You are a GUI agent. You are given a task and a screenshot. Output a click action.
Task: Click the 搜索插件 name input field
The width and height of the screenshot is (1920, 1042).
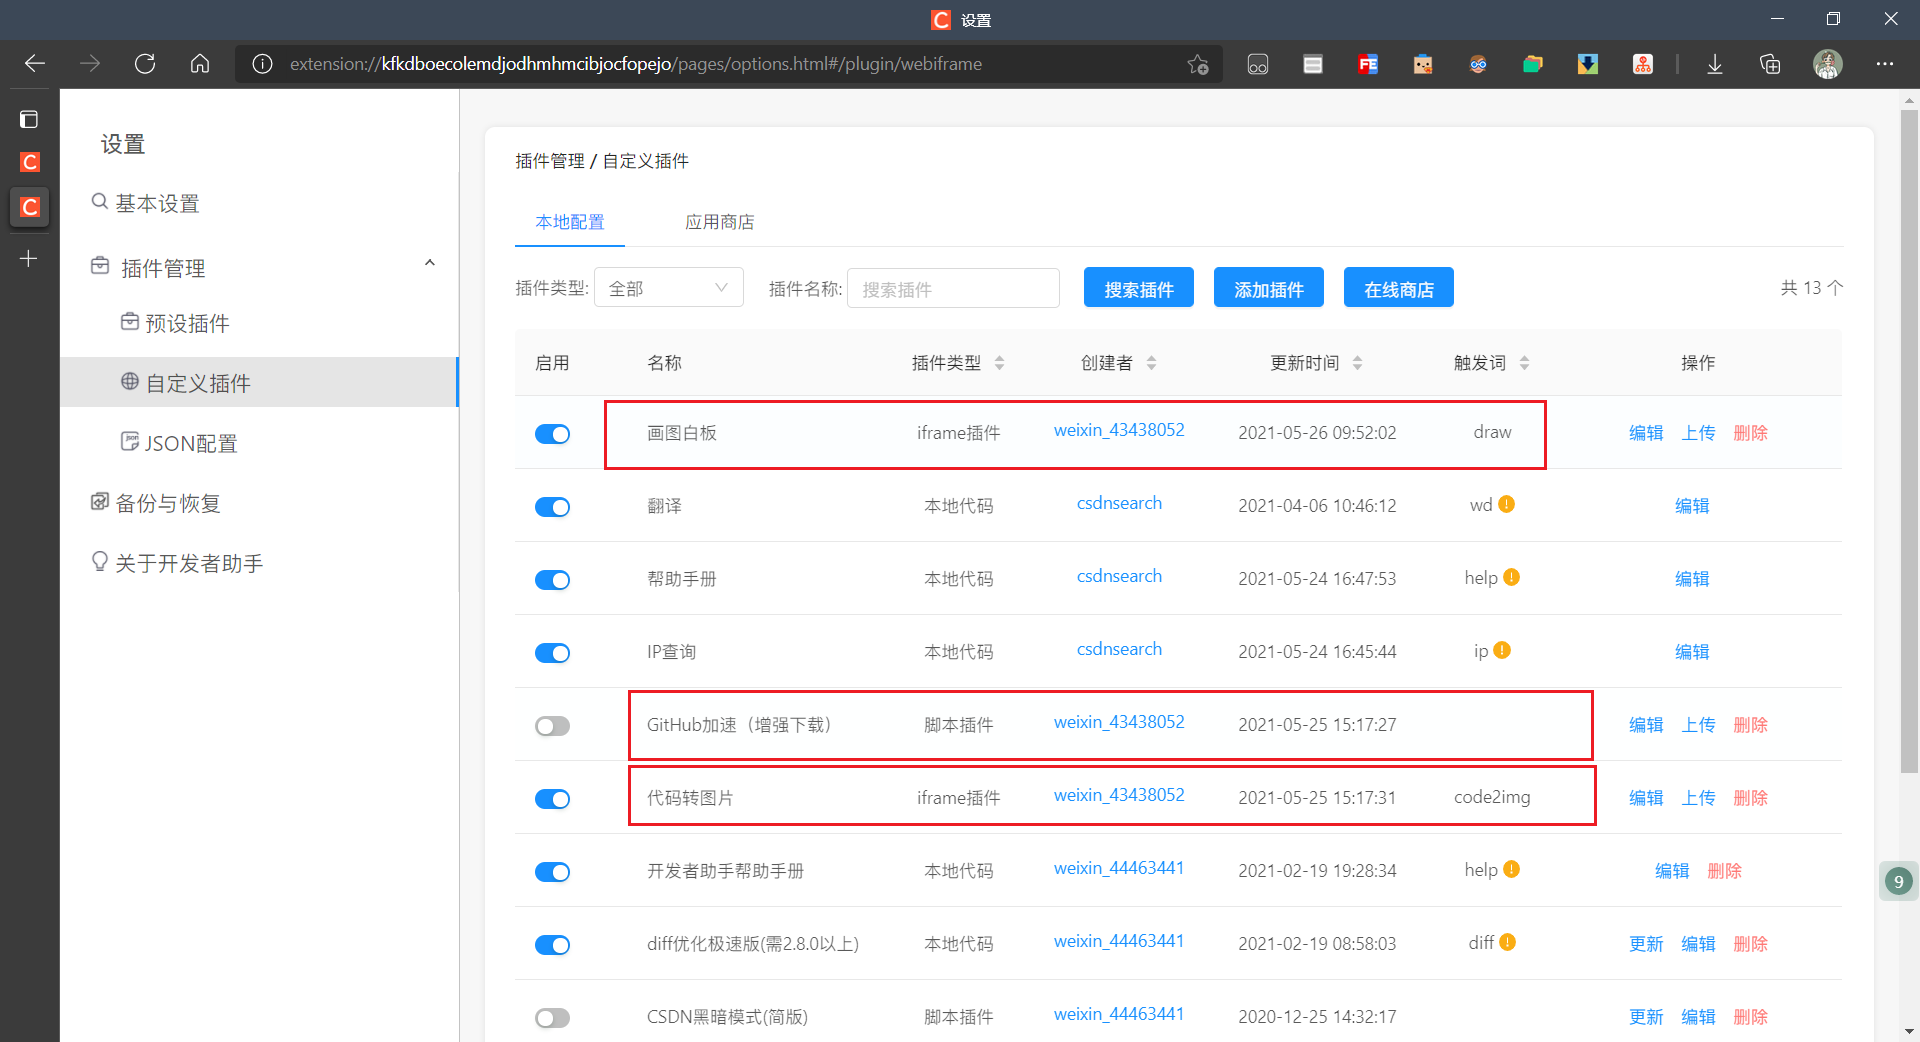(x=953, y=288)
